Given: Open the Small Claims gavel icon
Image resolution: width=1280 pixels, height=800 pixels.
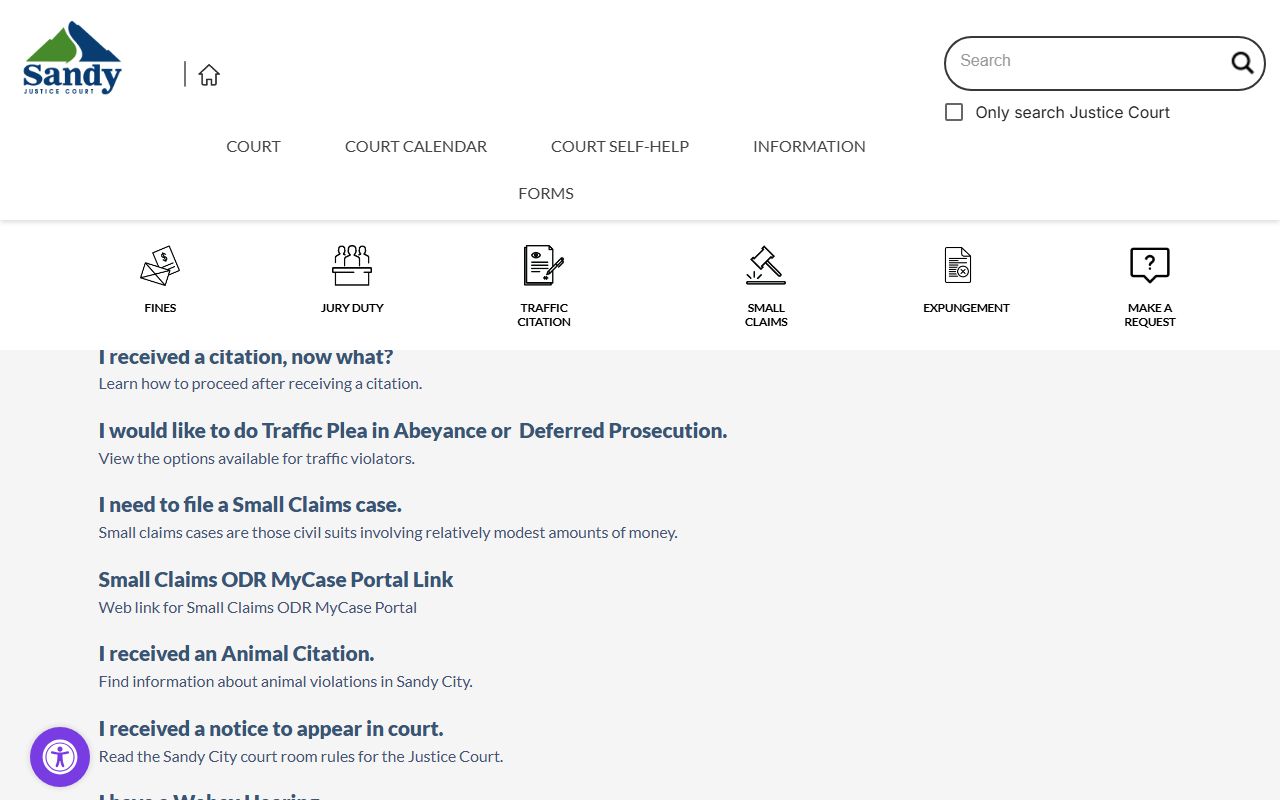Looking at the screenshot, I should tap(766, 266).
